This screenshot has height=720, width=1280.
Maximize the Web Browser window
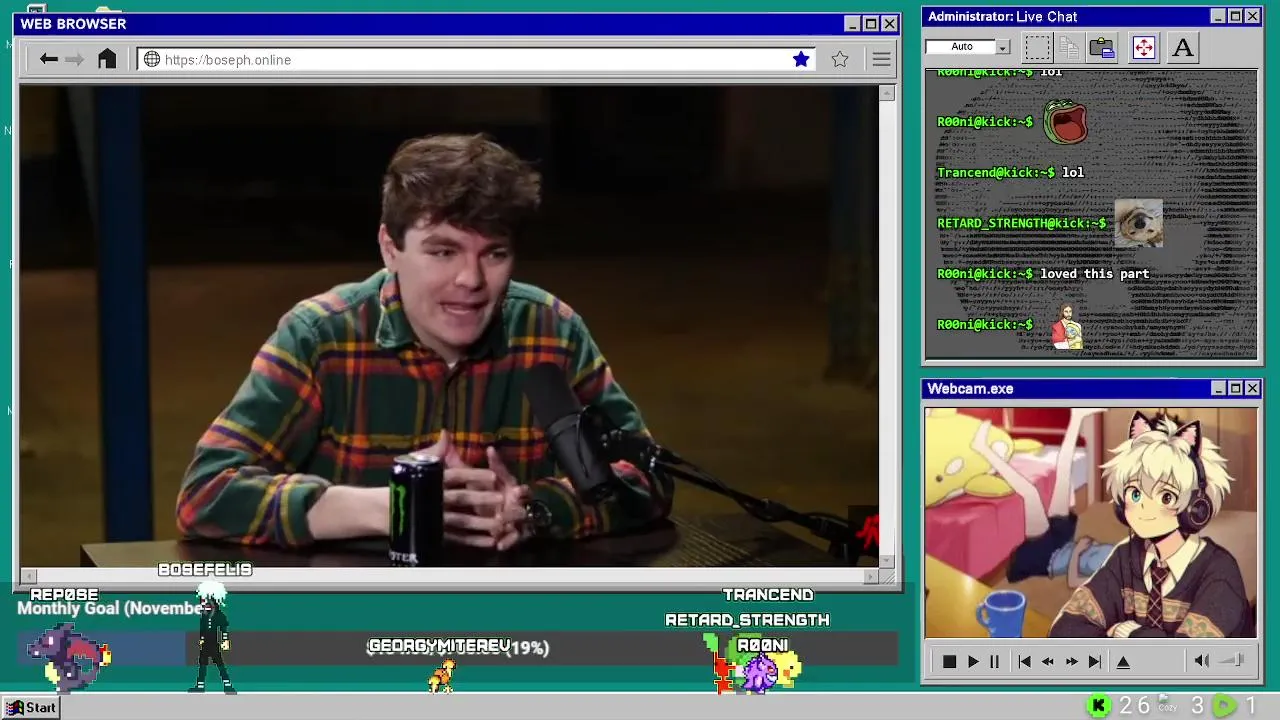[870, 24]
